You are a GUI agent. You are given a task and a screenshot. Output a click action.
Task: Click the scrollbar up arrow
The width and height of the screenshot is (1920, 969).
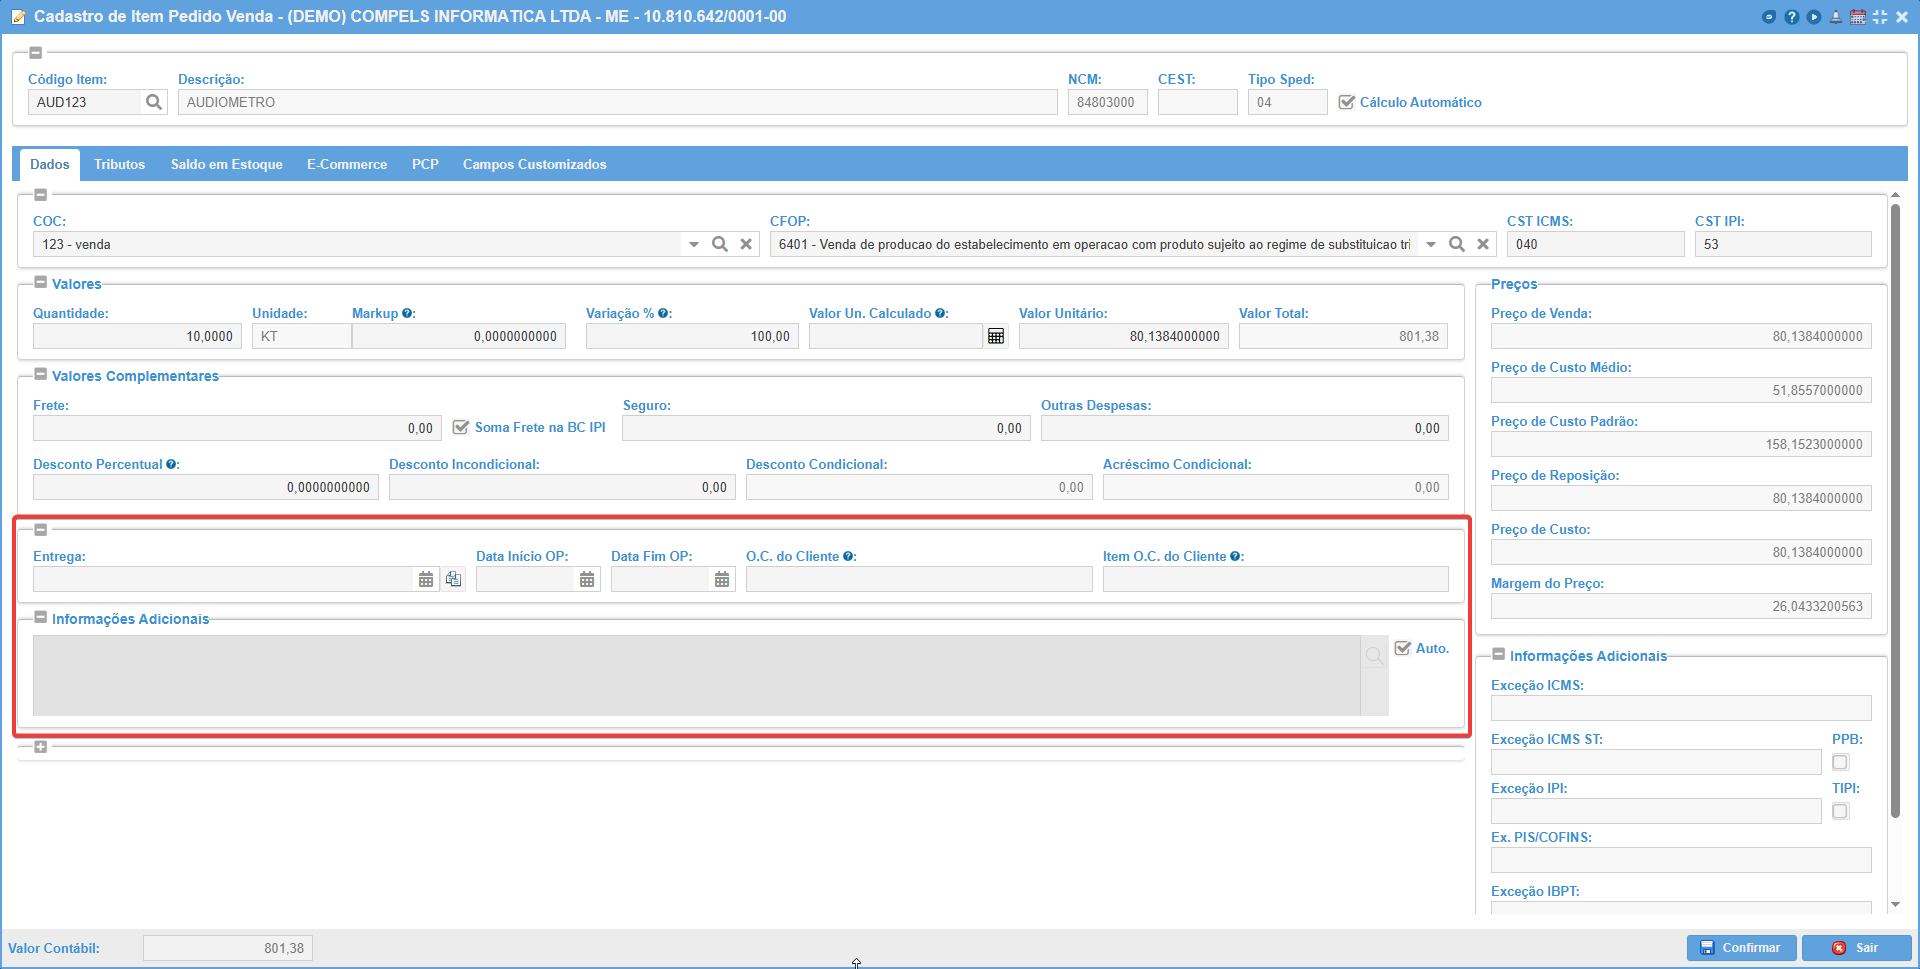1895,196
